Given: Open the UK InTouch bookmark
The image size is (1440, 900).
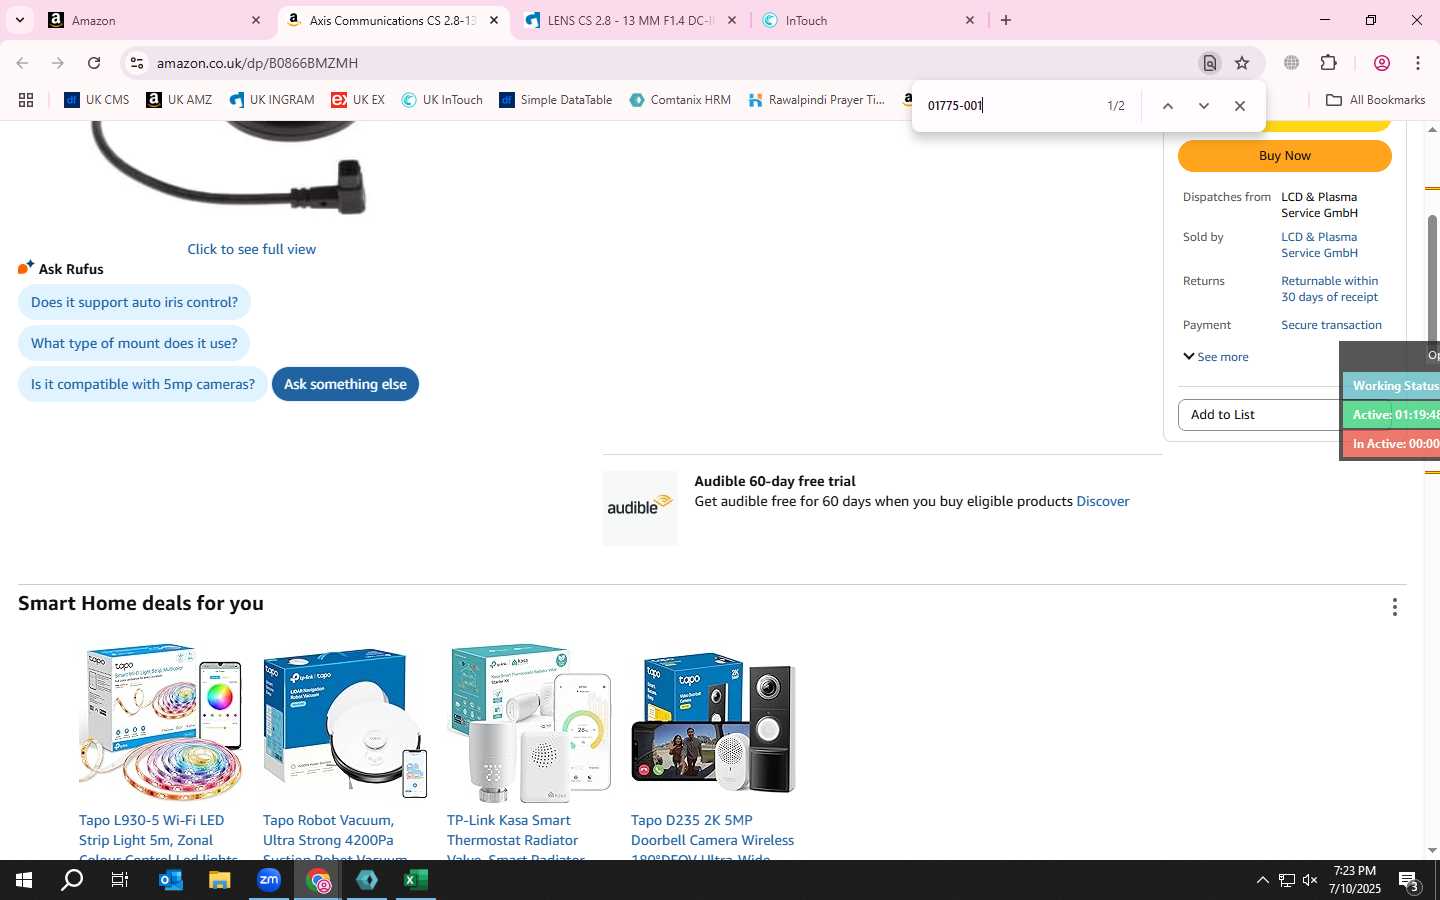Looking at the screenshot, I should [442, 100].
